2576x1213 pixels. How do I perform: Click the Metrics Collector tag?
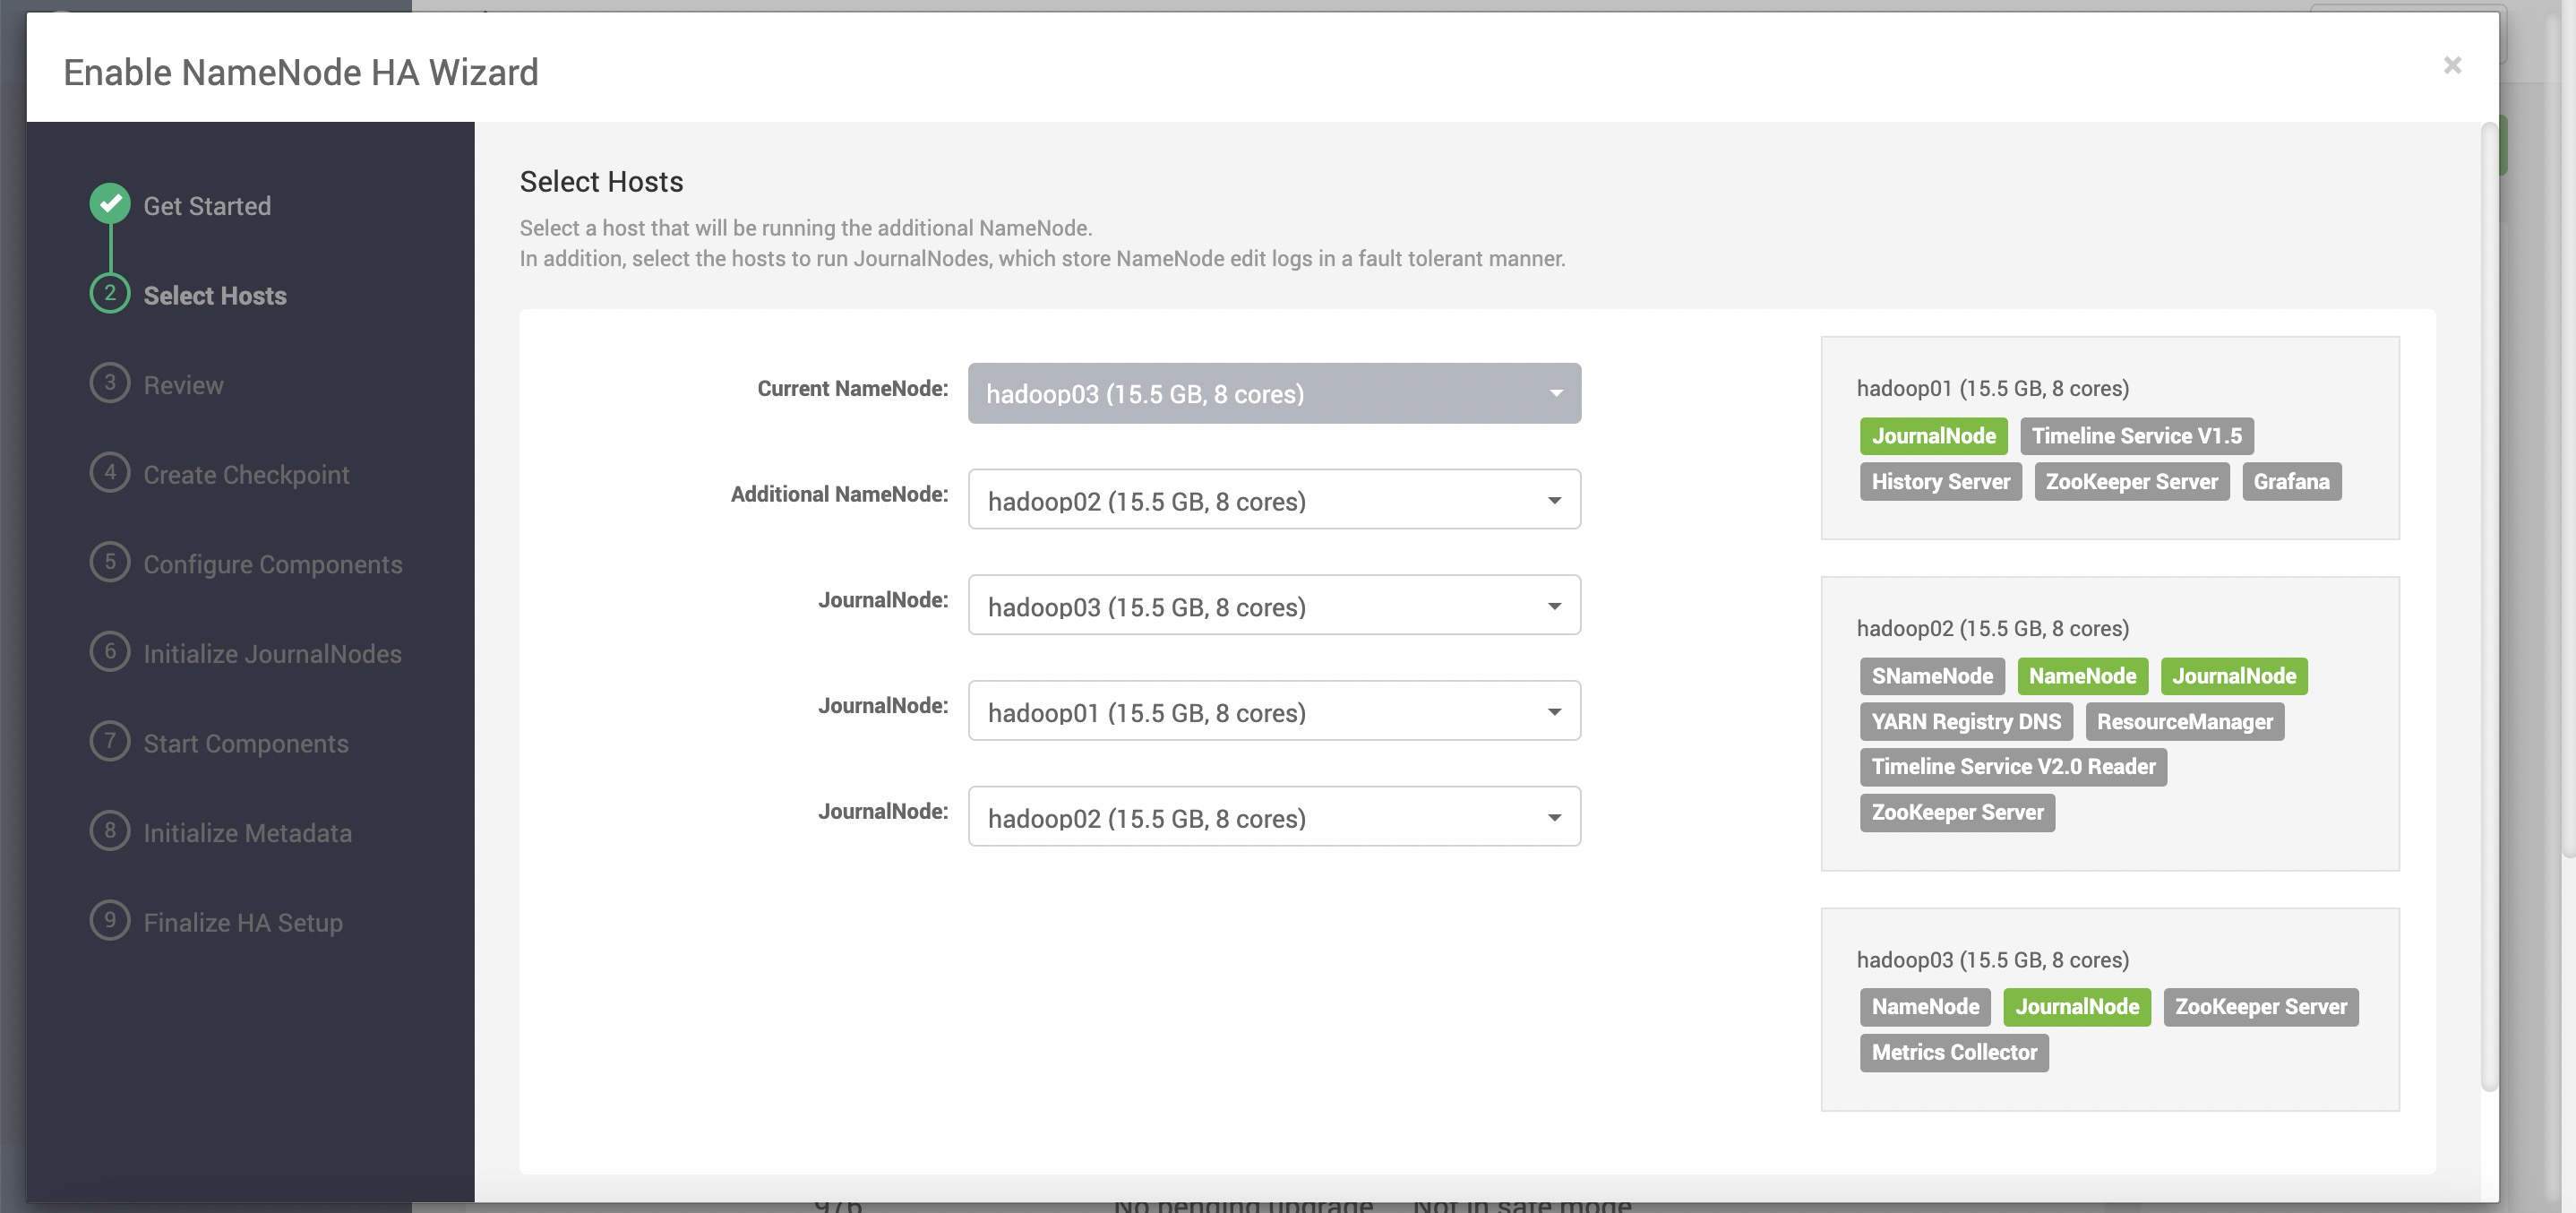click(1954, 1053)
